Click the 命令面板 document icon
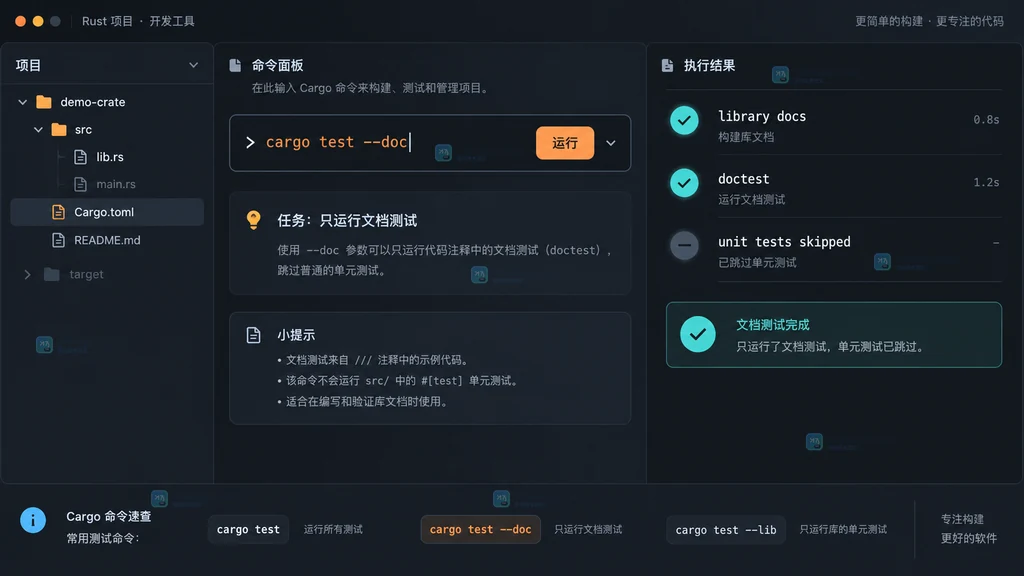Screen dimensions: 1024x576 click(235, 65)
